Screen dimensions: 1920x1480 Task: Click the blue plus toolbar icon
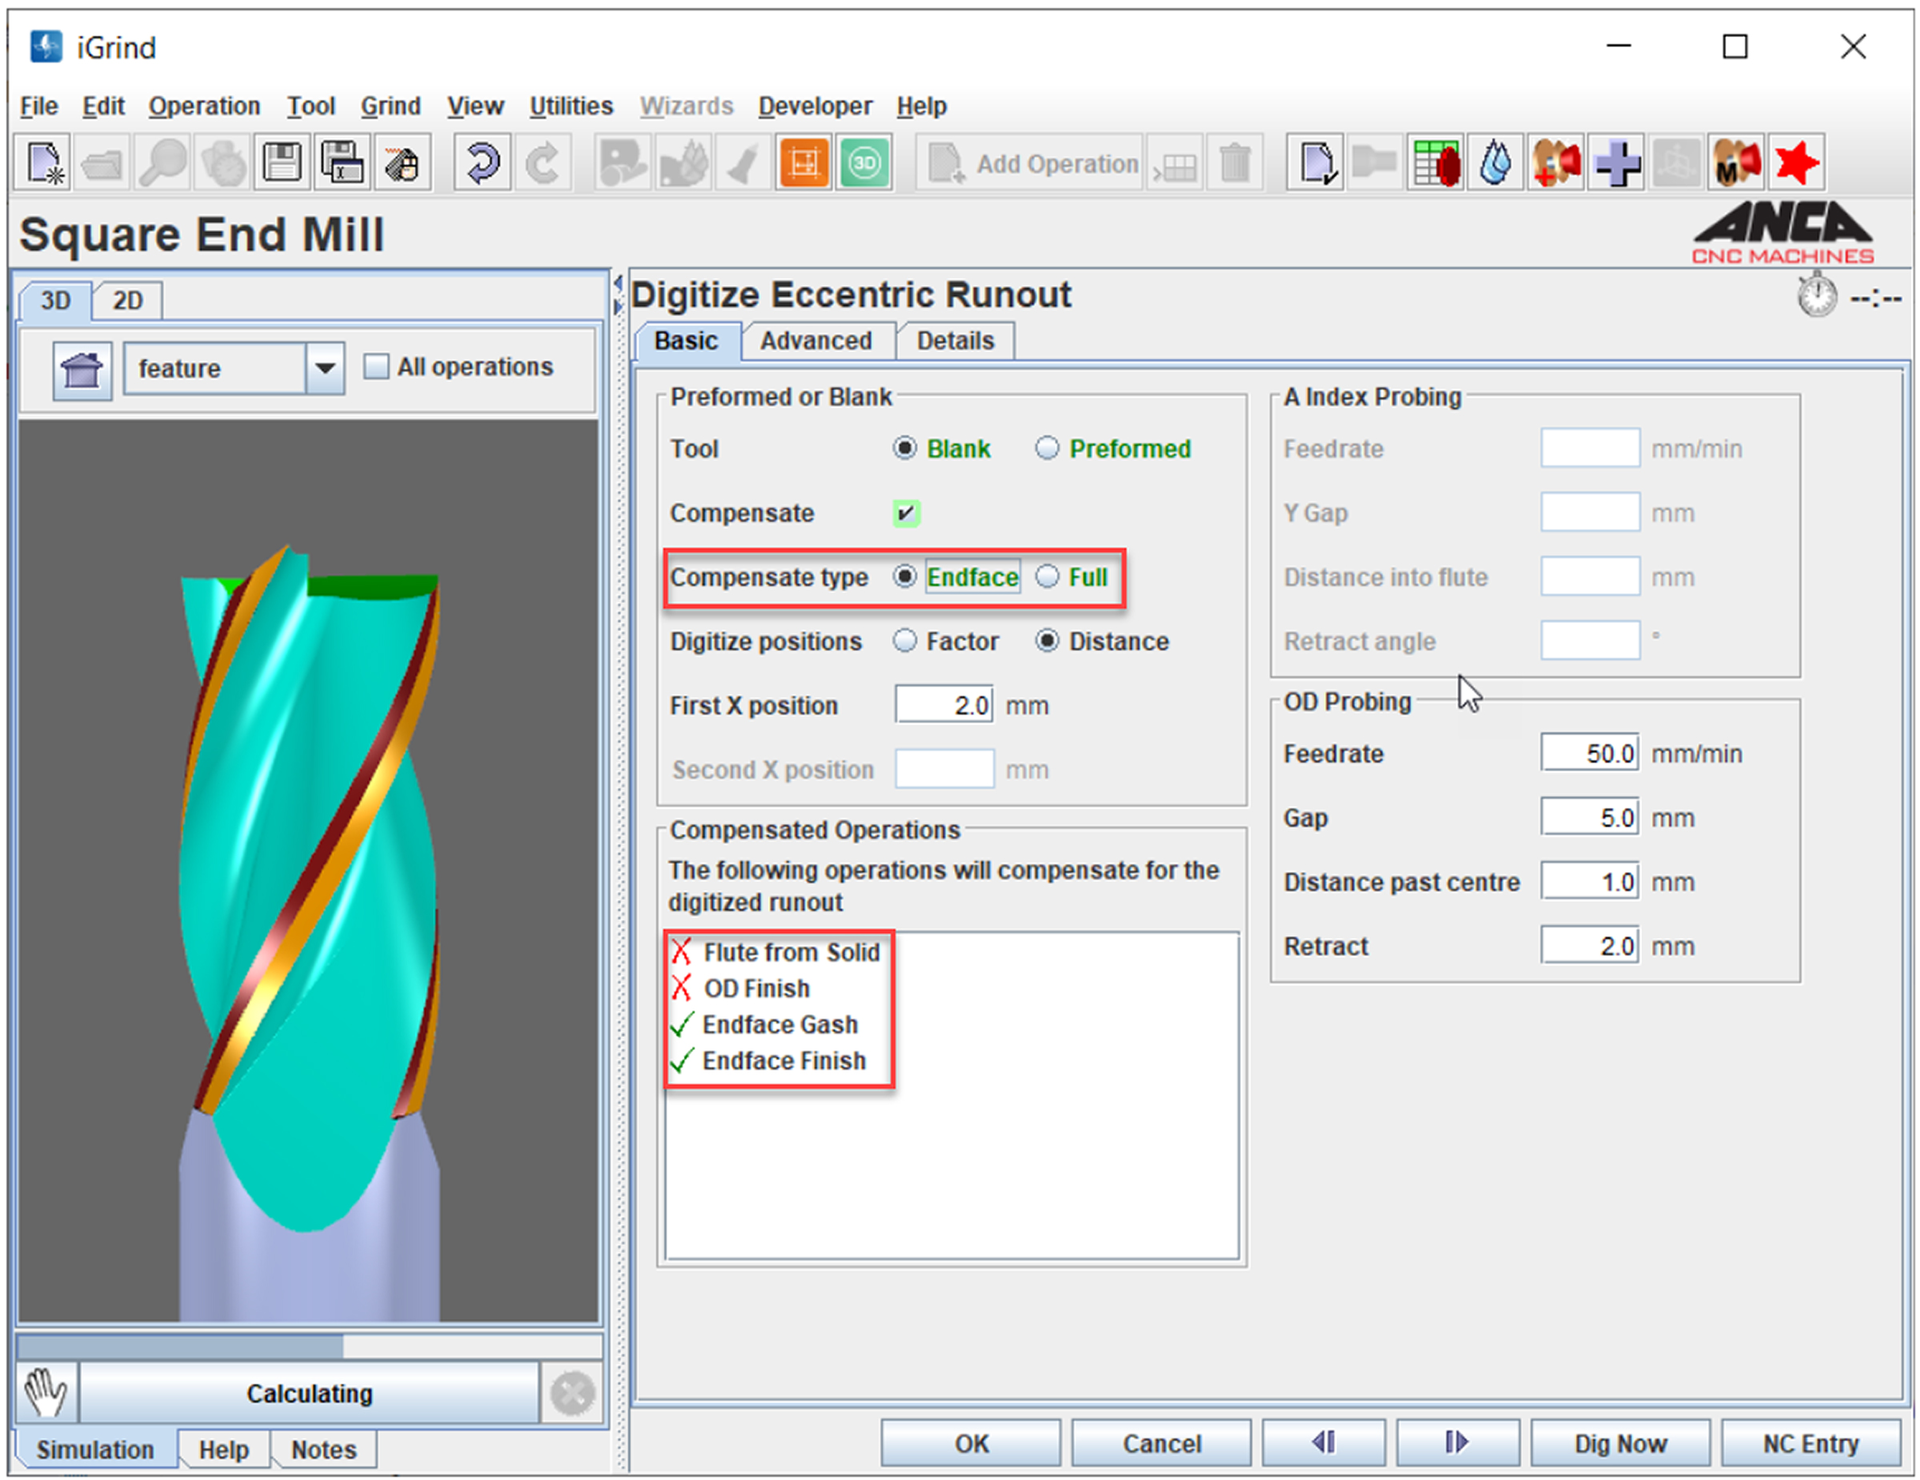[1616, 162]
